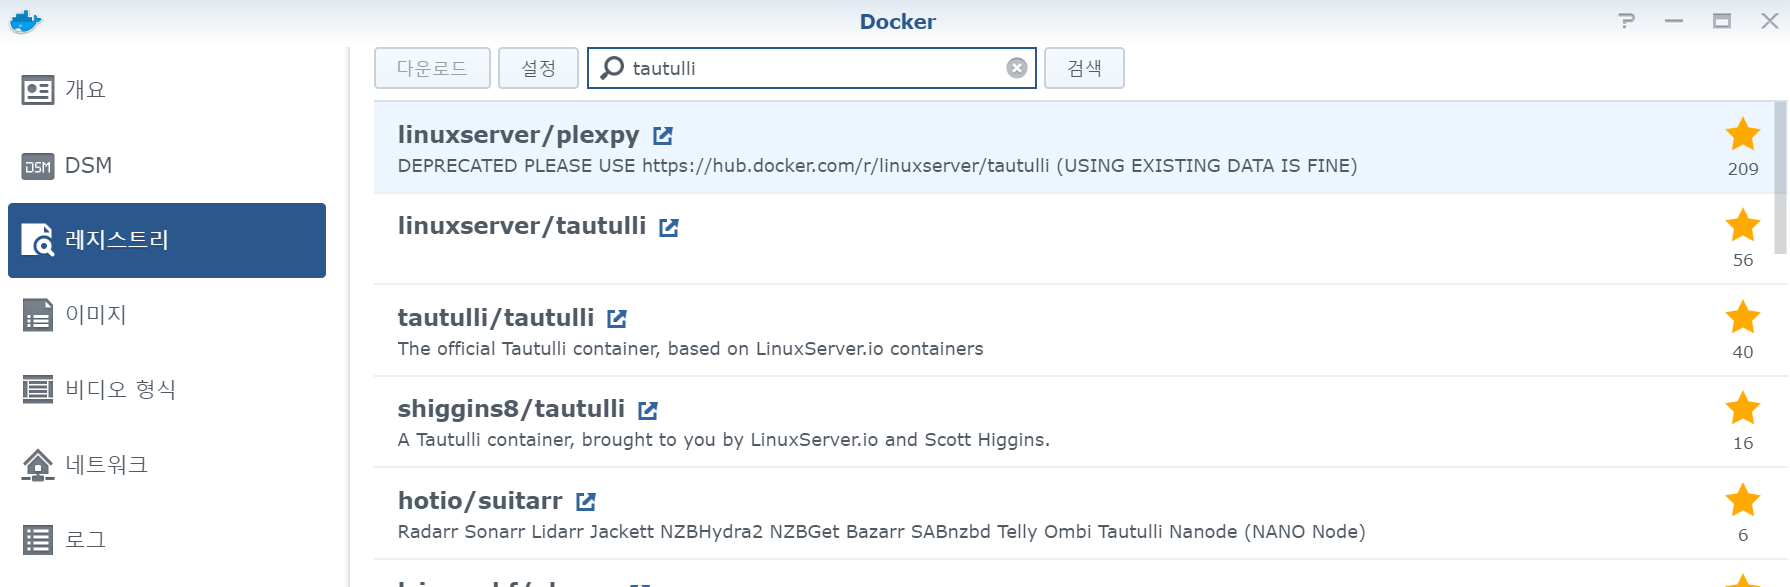The height and width of the screenshot is (587, 1790).
Task: Click the Docker whale logo icon
Action: 25,21
